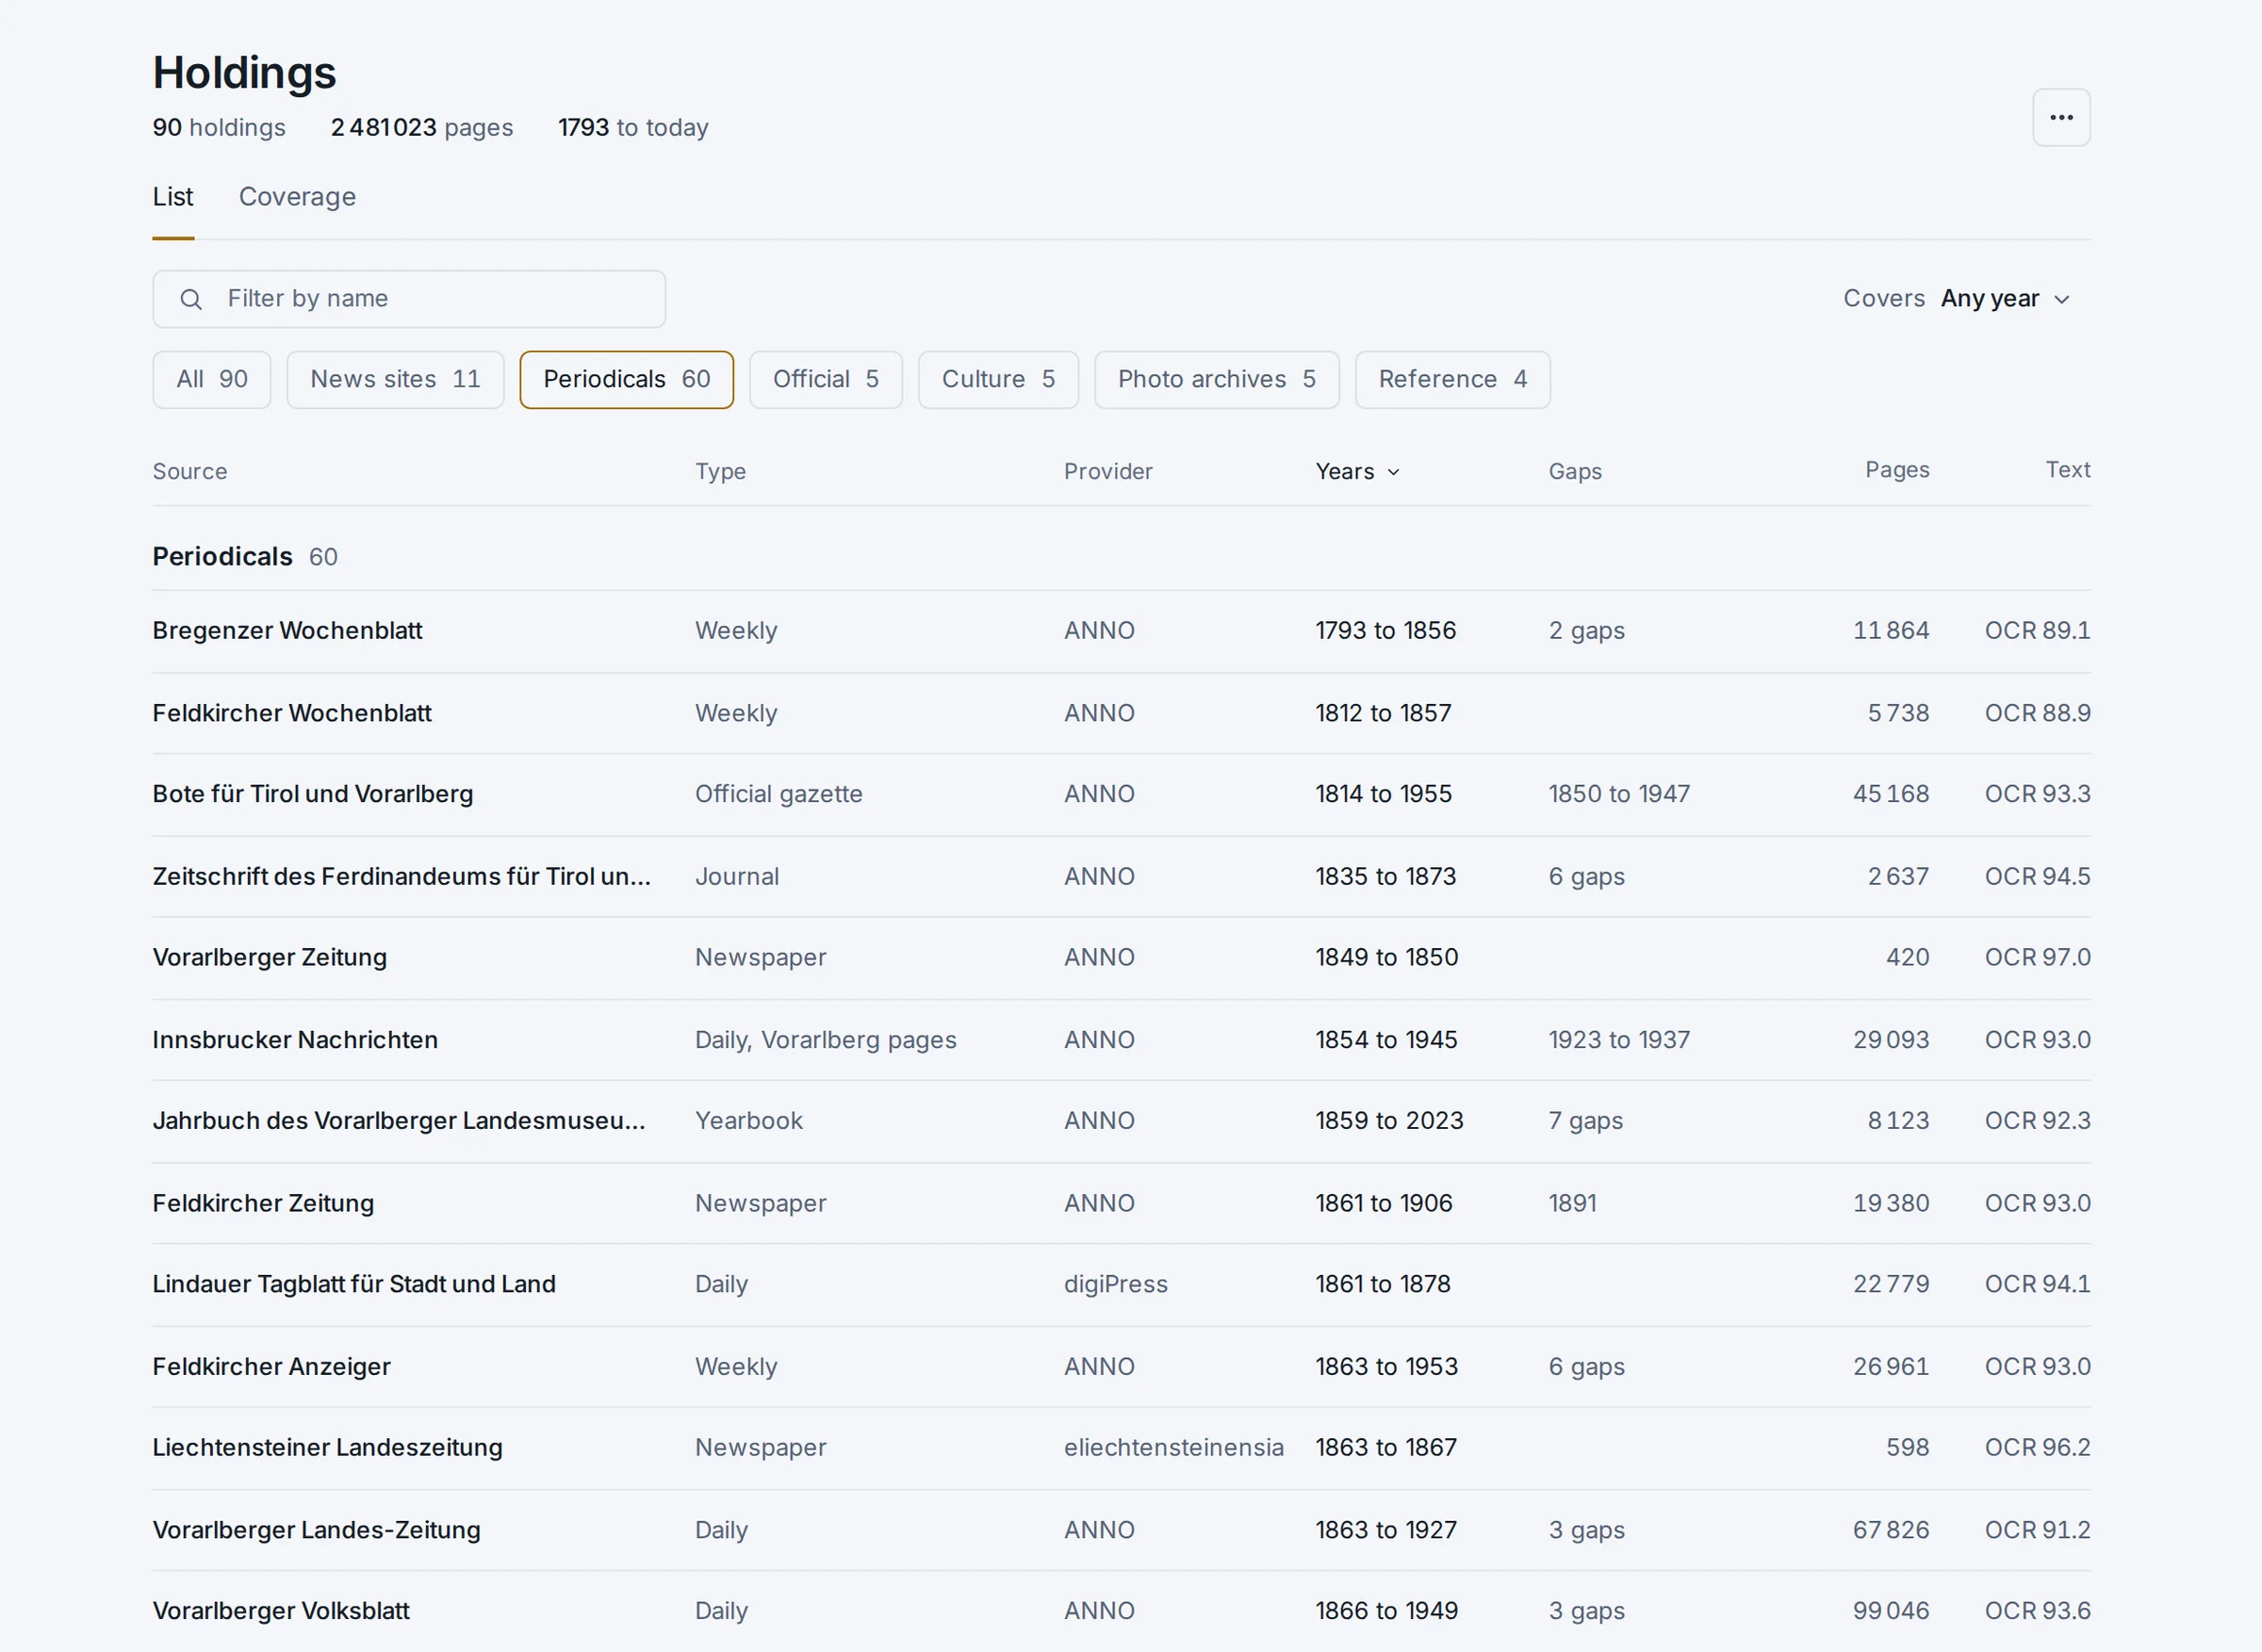Click the '1850 to 1947' gaps value
Screen dimensions: 2262x1652
1619,794
